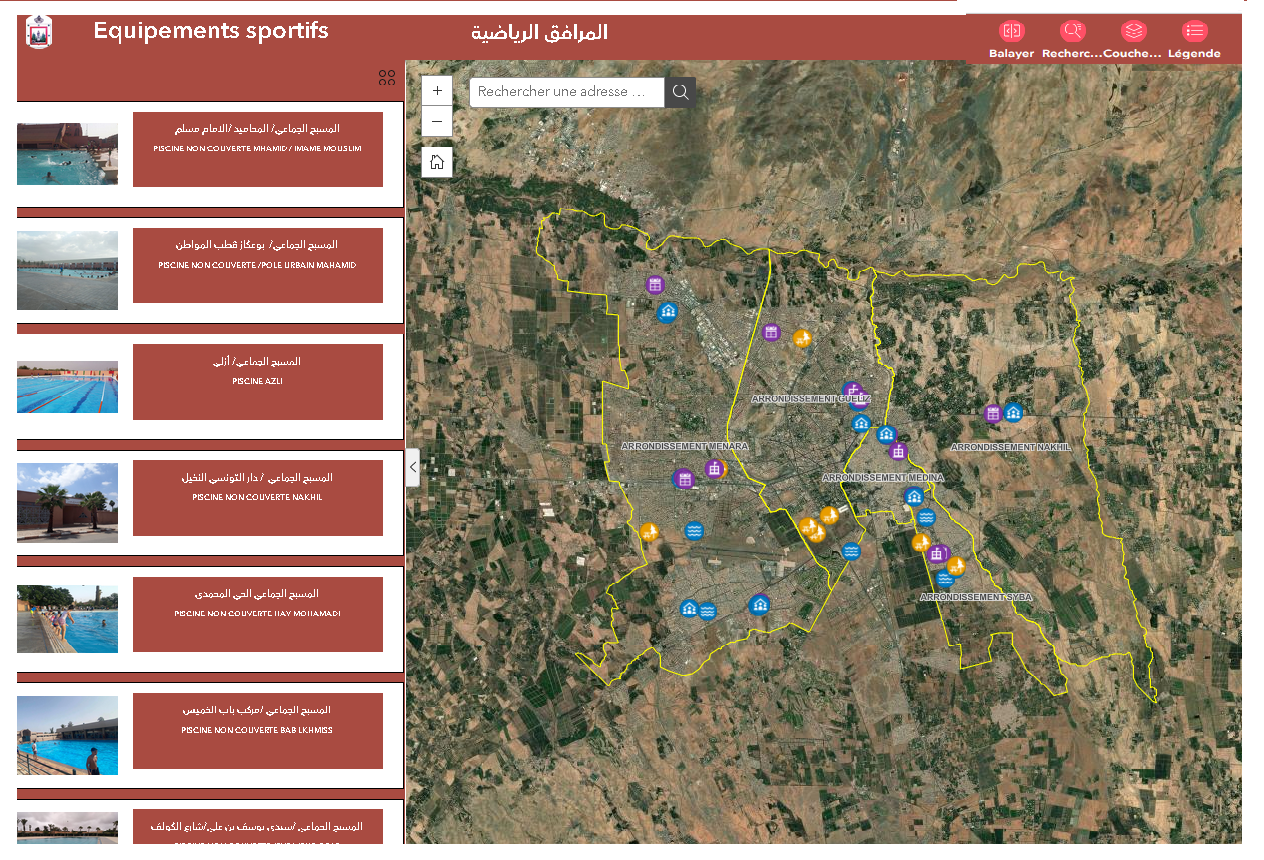This screenshot has width=1264, height=860.
Task: Zoom out of the map
Action: pos(437,122)
